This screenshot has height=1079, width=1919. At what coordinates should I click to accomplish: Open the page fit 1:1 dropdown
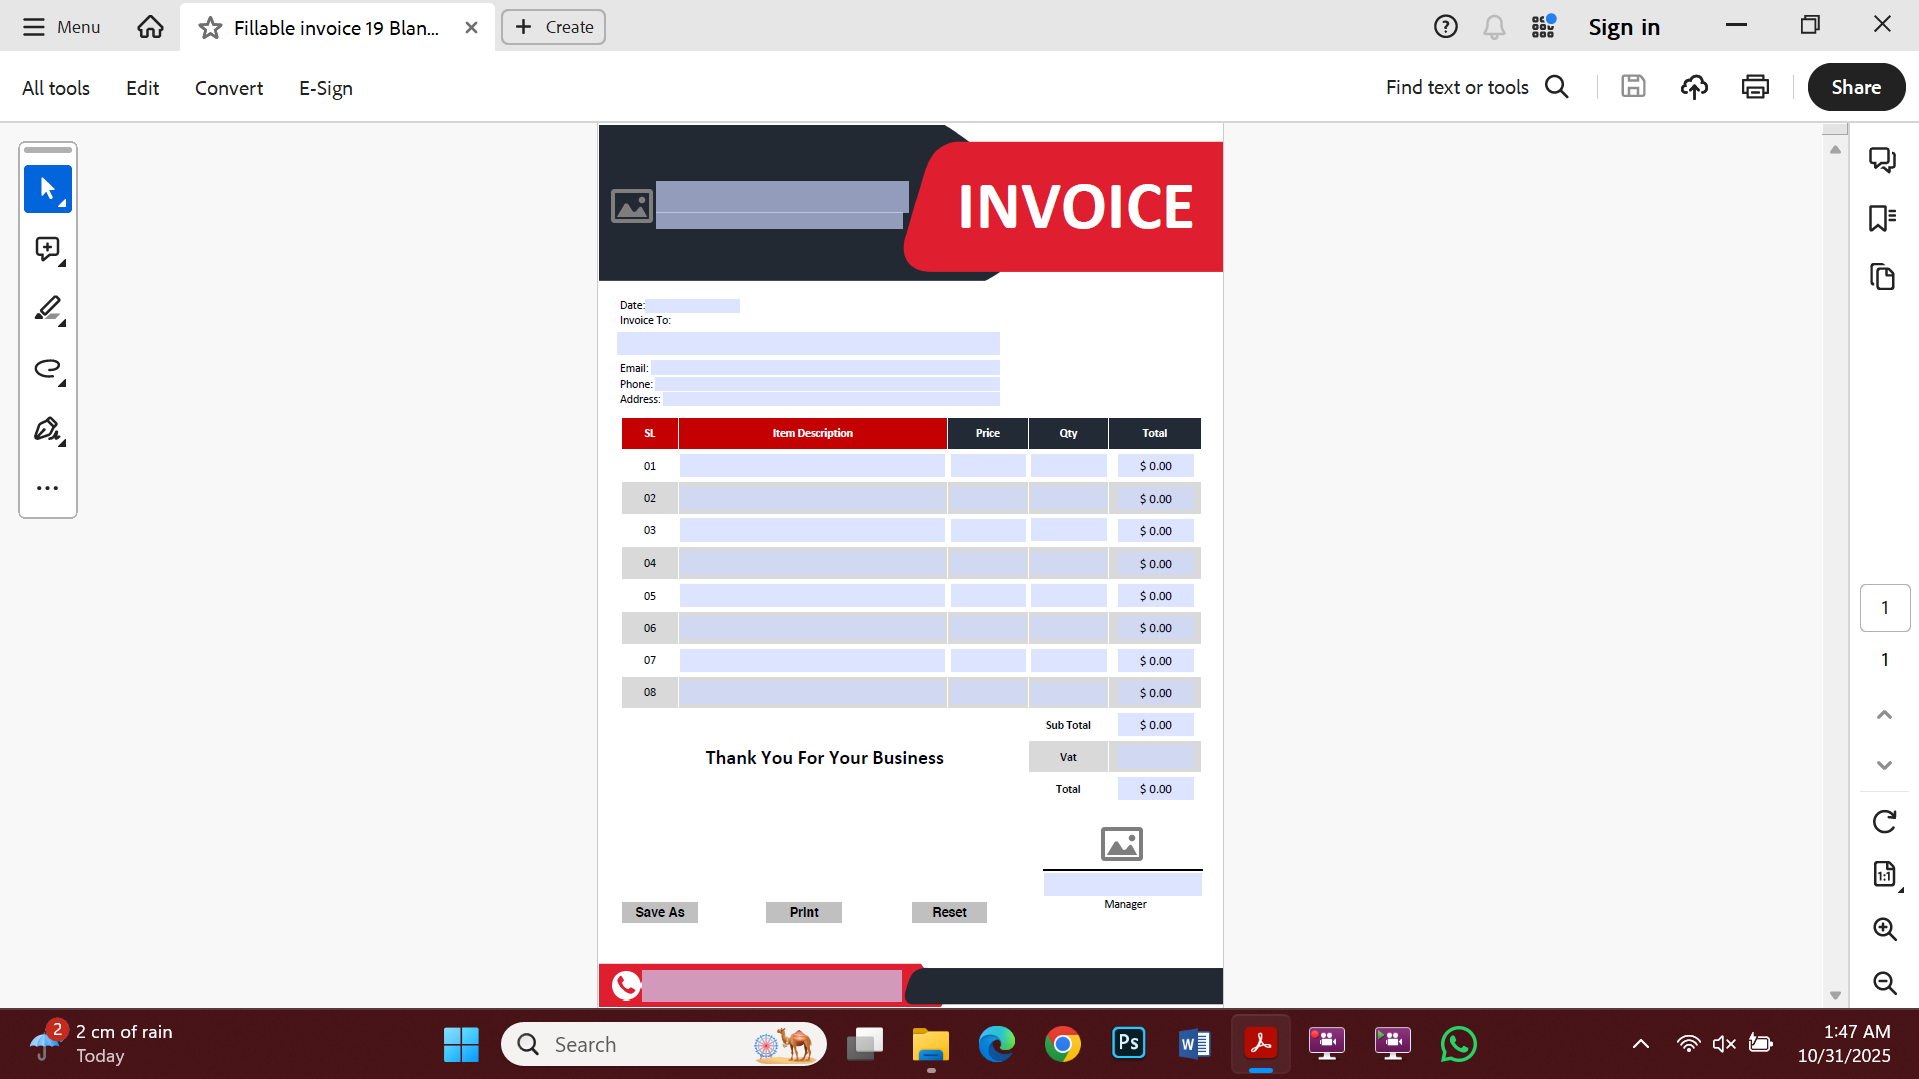pyautogui.click(x=1884, y=874)
